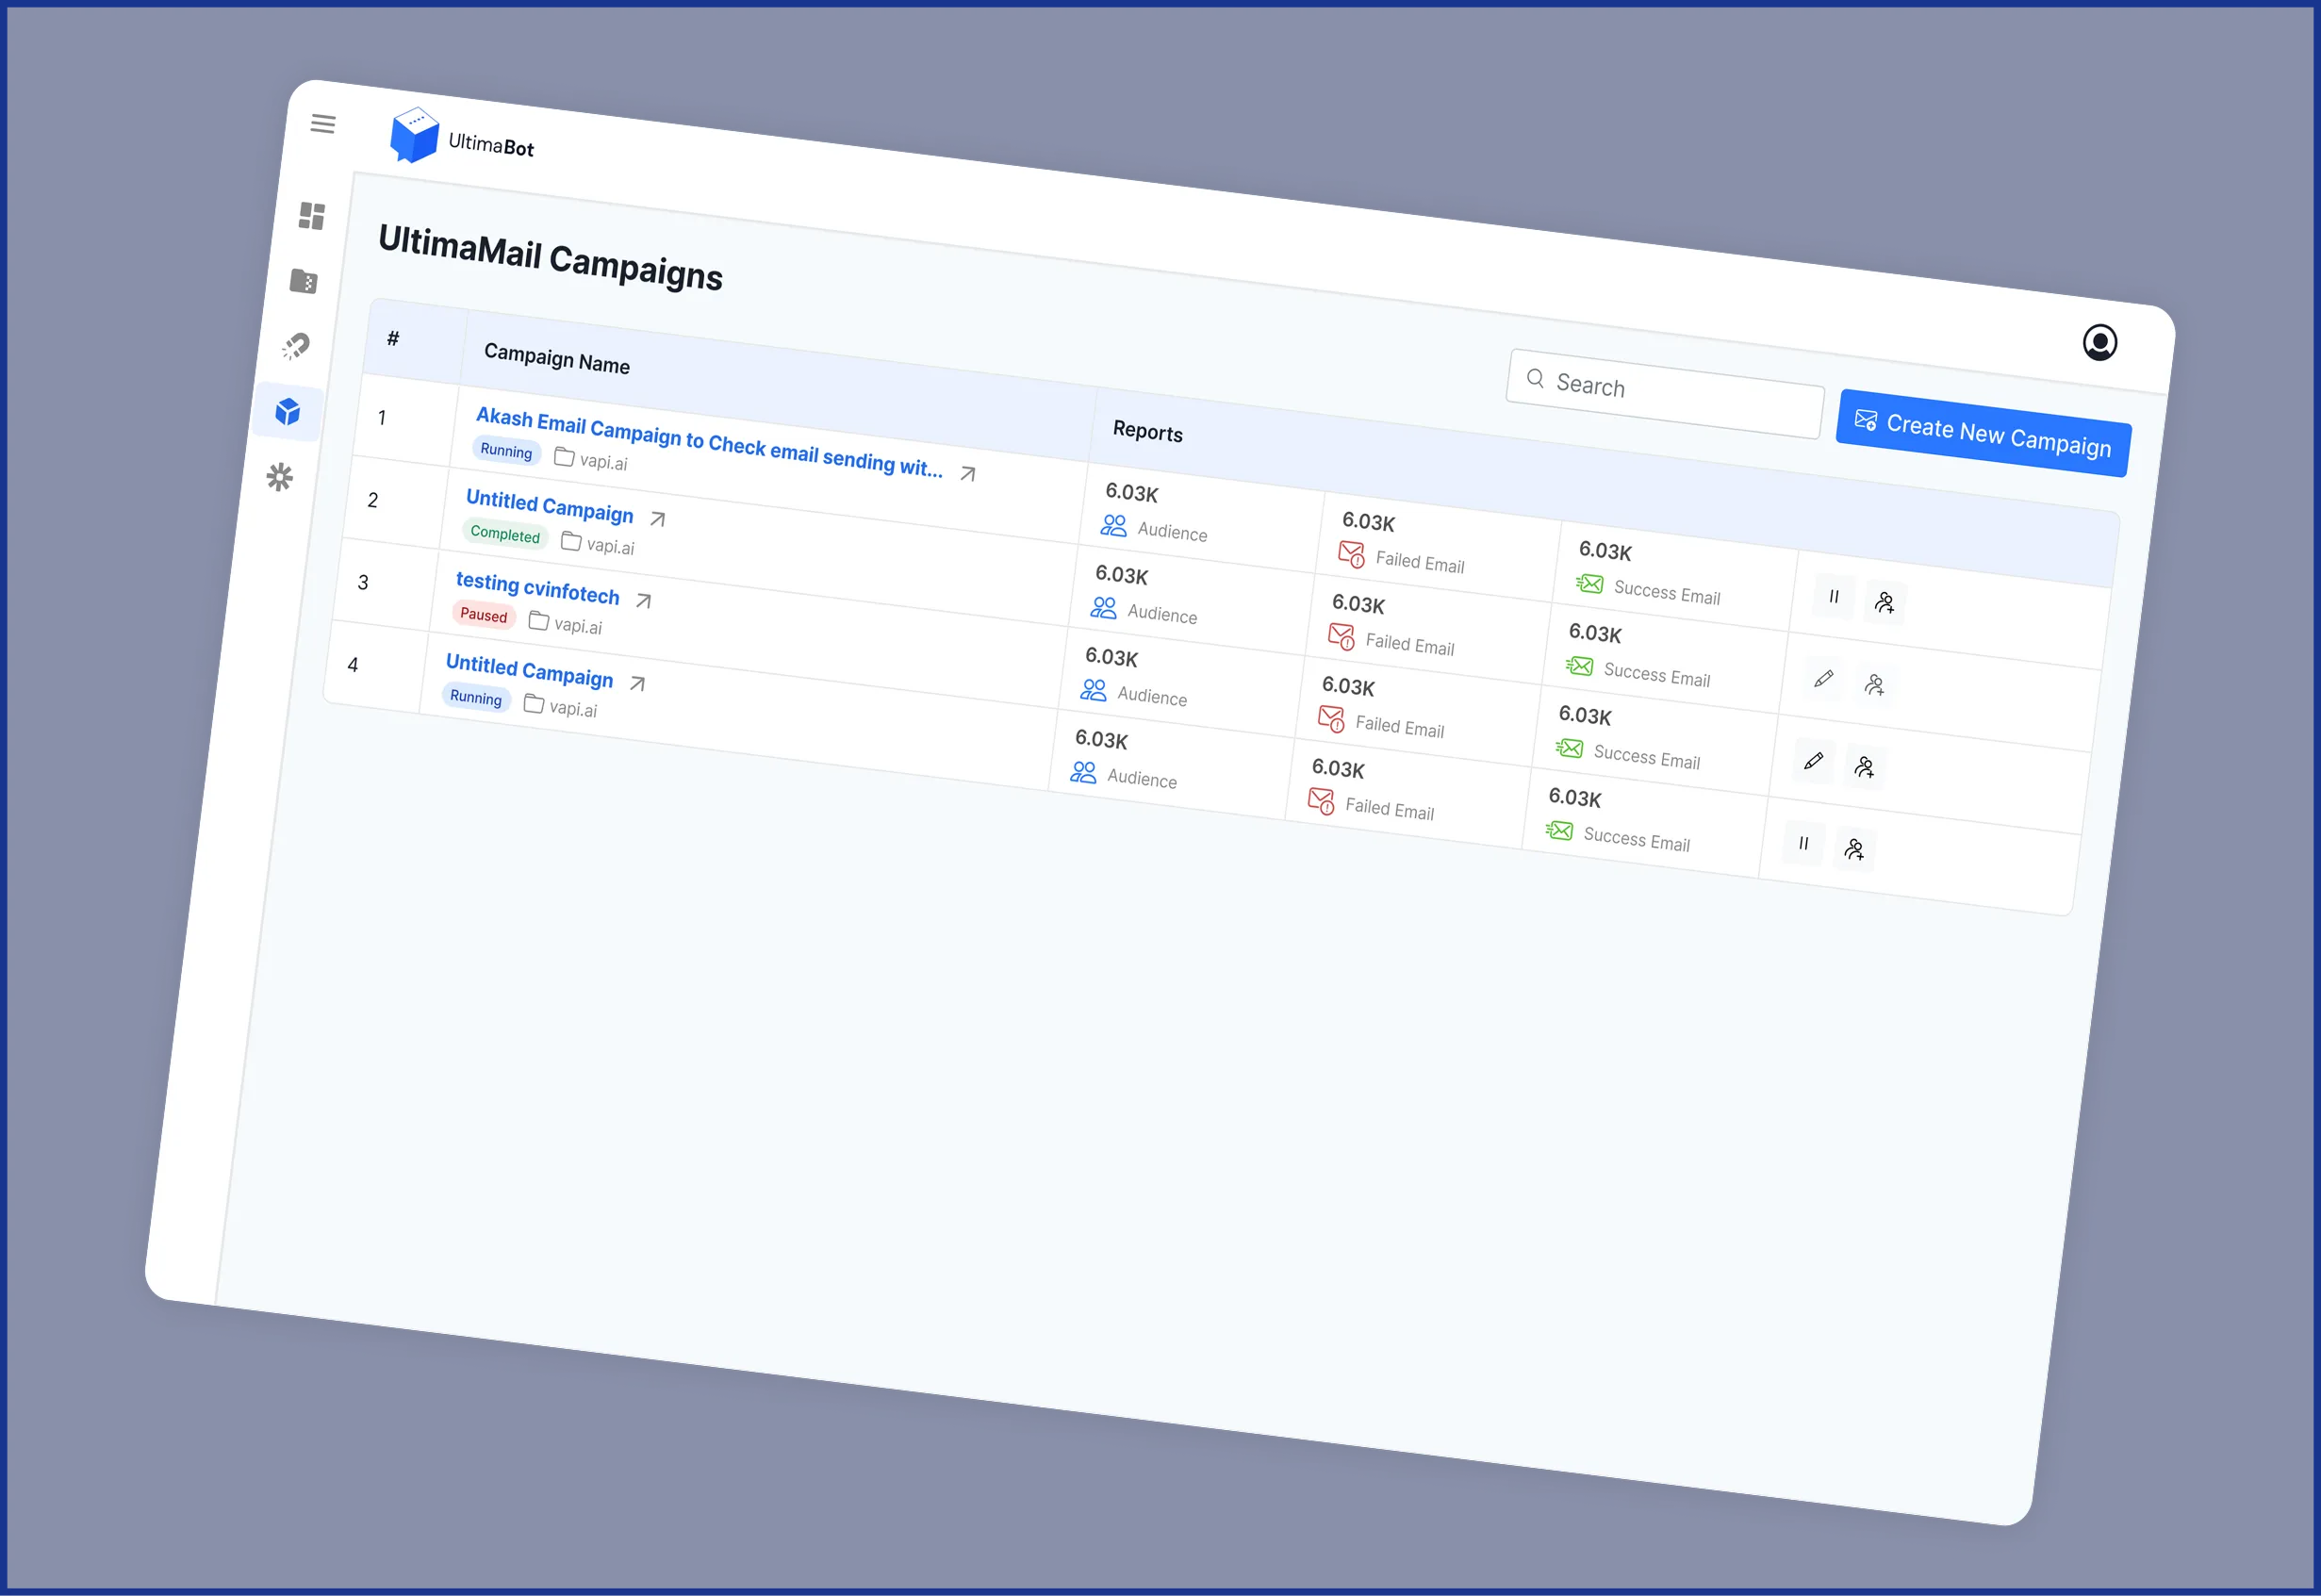Open the hamburger menu icon
Screen dimensions: 2321x1596
point(322,124)
